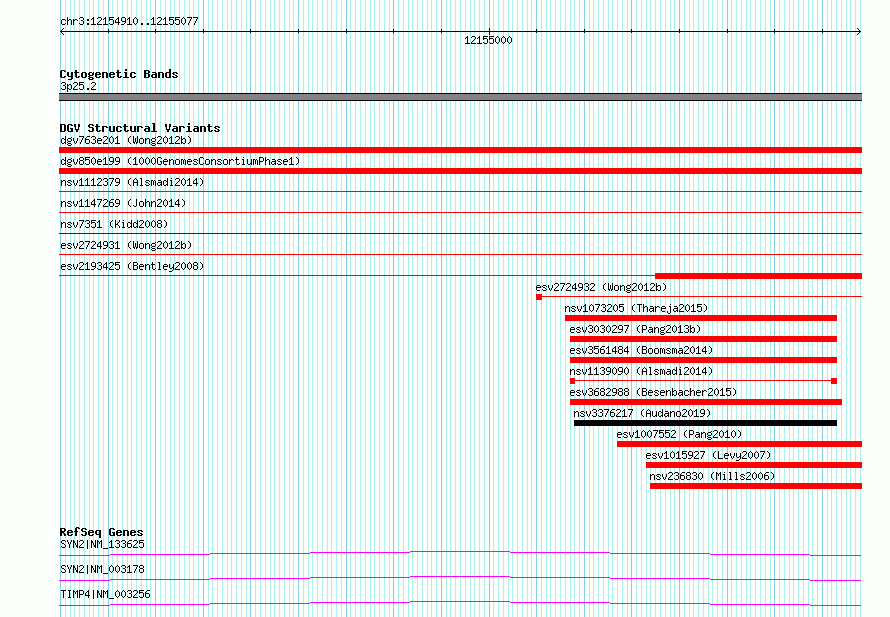
Task: Click the red bar of dgv850e199
Action: pos(460,171)
